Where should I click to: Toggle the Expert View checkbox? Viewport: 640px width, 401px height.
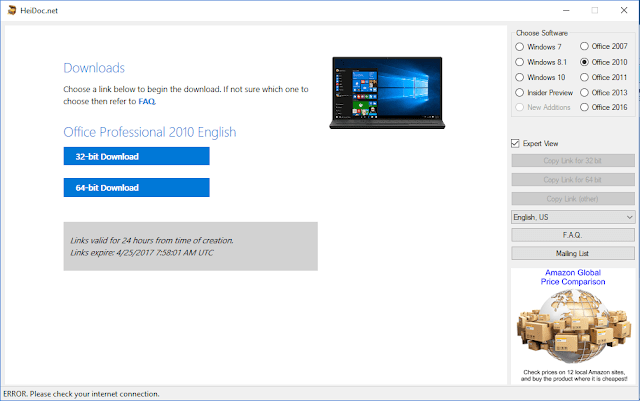(x=515, y=143)
